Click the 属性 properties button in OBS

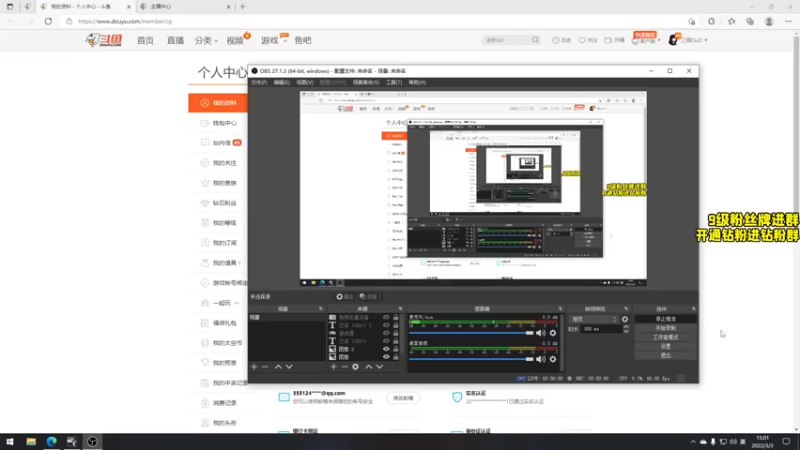[344, 296]
